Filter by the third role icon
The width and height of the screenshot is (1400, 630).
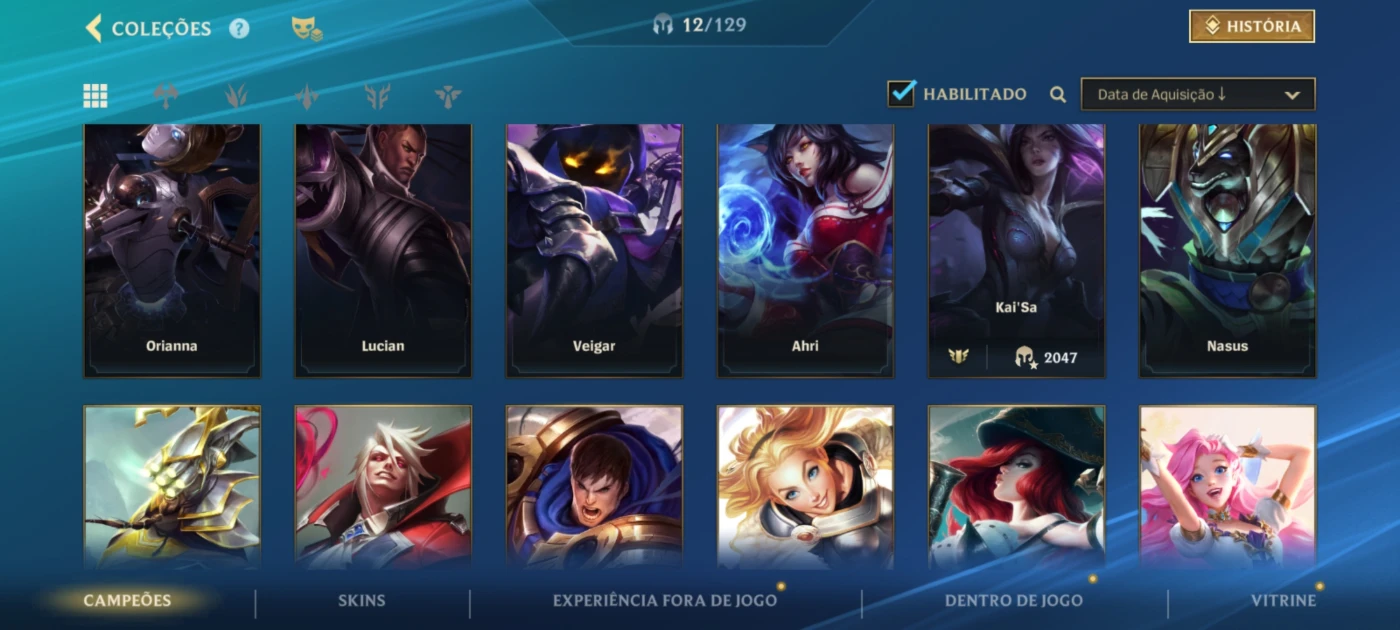point(307,96)
